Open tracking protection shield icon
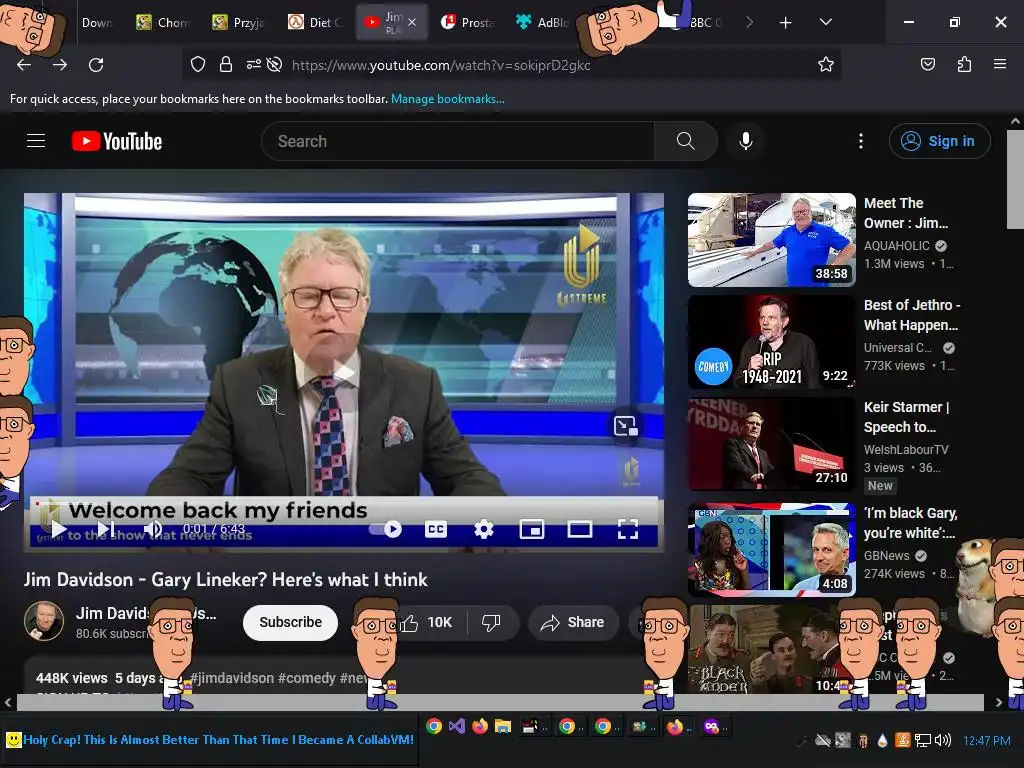 pos(198,64)
